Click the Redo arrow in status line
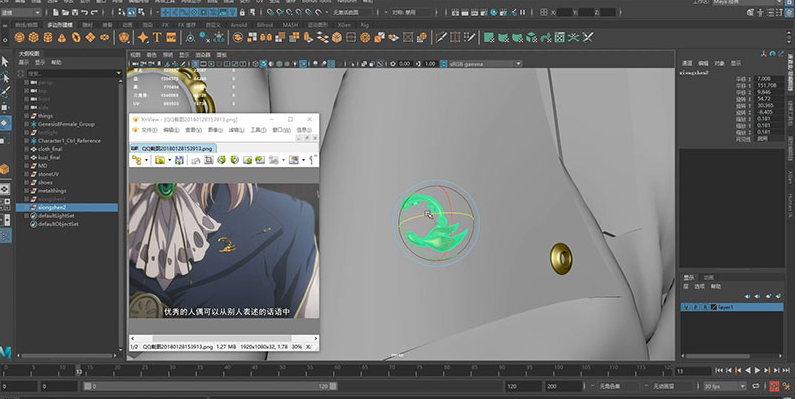 [94, 12]
